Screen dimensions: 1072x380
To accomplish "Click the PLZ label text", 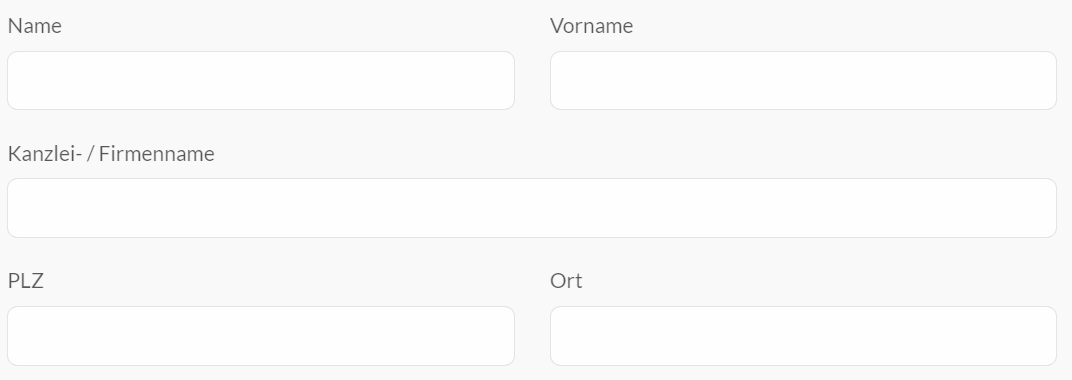I will 25,281.
